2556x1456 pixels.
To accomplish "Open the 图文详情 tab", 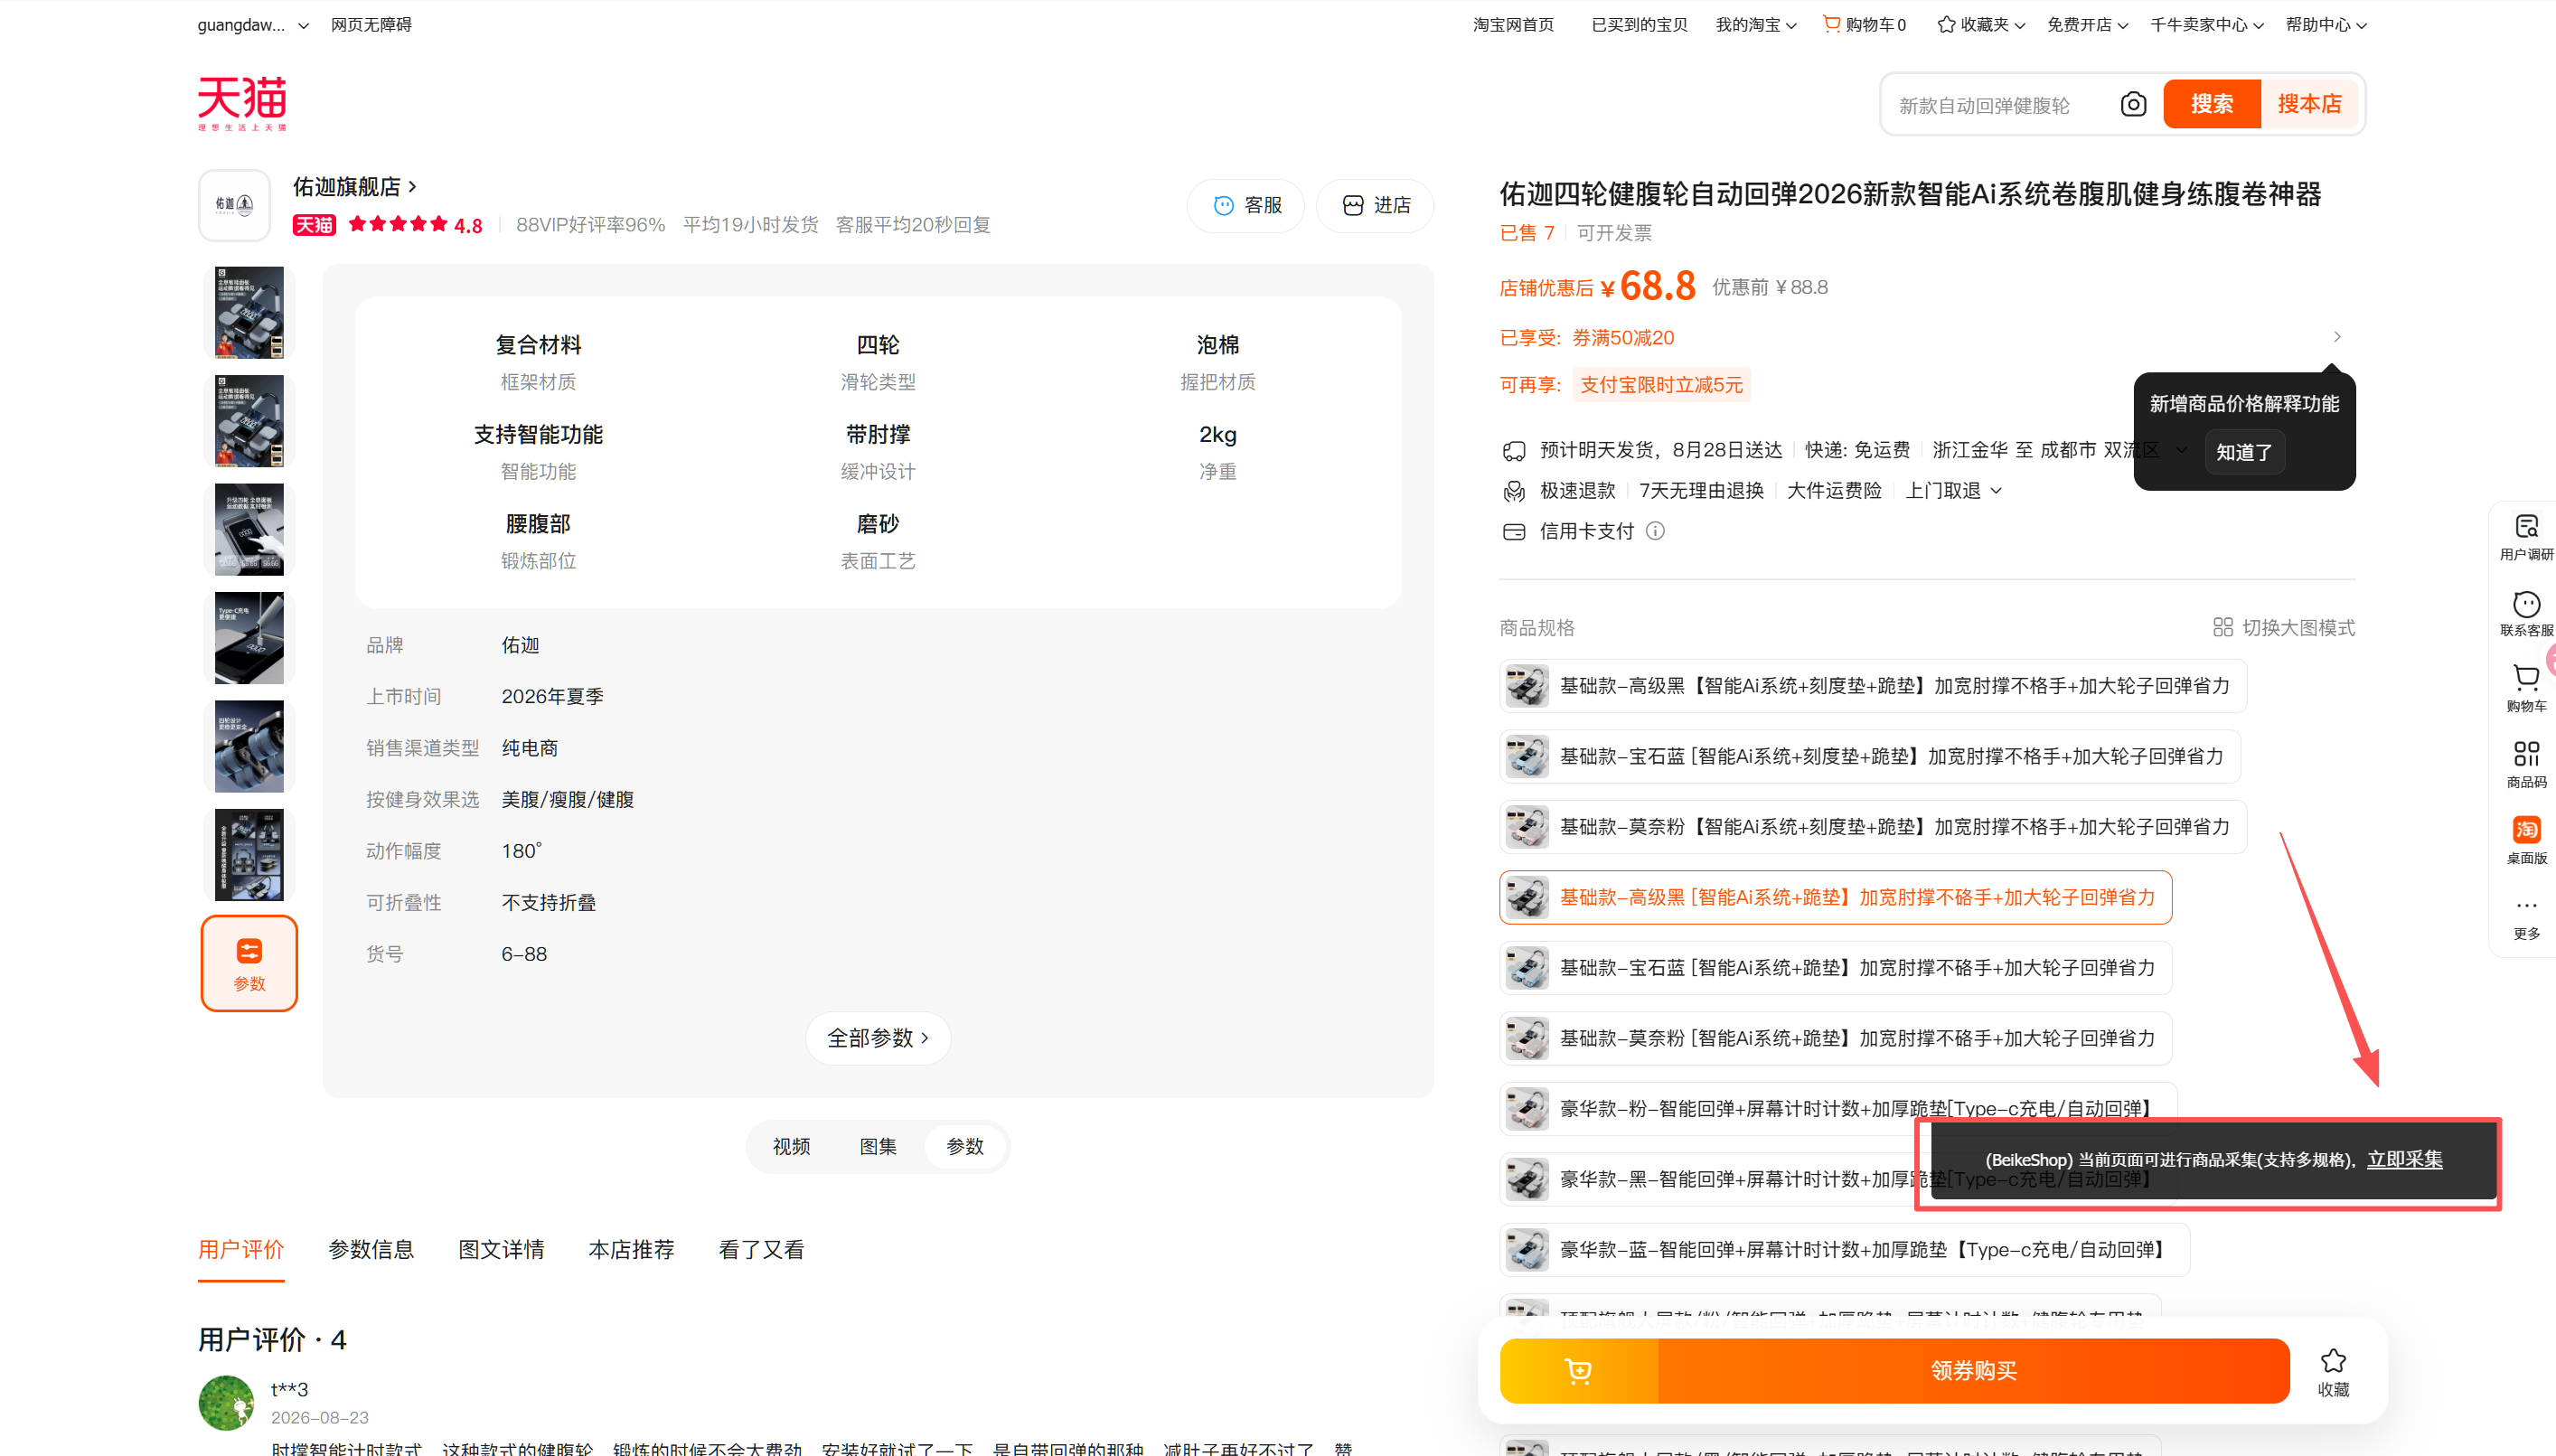I will (501, 1250).
